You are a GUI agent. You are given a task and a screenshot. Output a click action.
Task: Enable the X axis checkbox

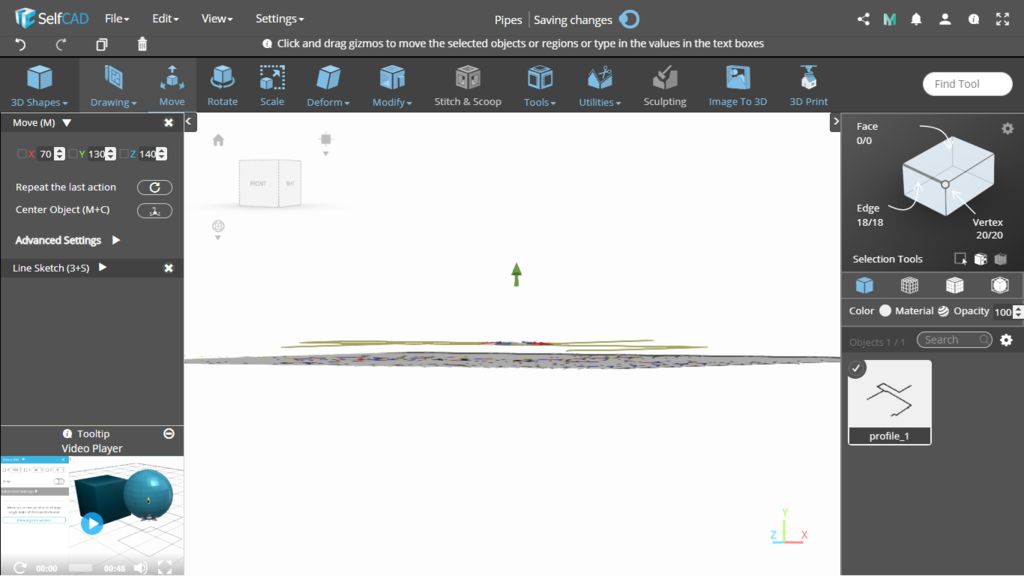(22, 154)
